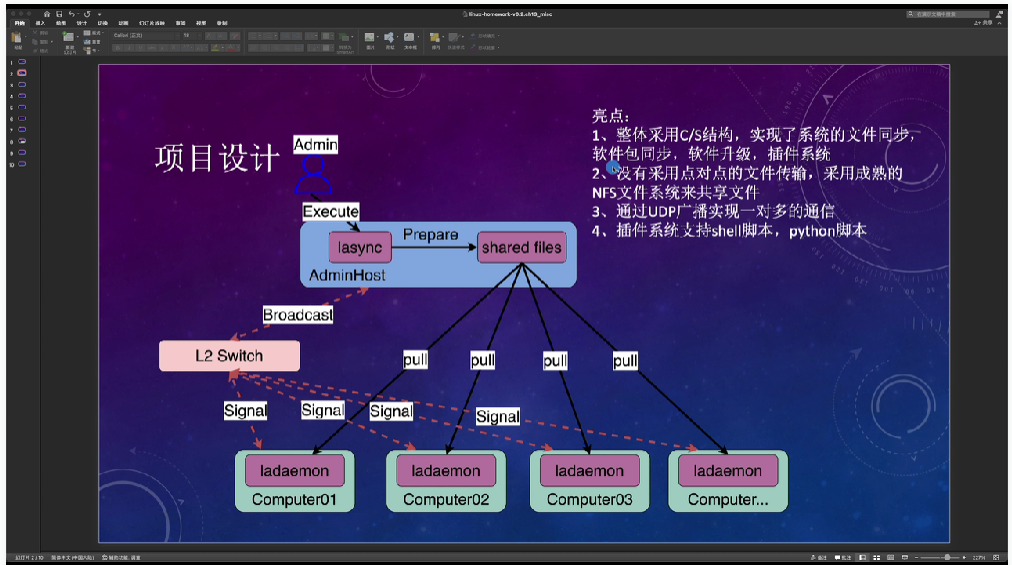Insert a picture using the Picture icon

pyautogui.click(x=369, y=38)
